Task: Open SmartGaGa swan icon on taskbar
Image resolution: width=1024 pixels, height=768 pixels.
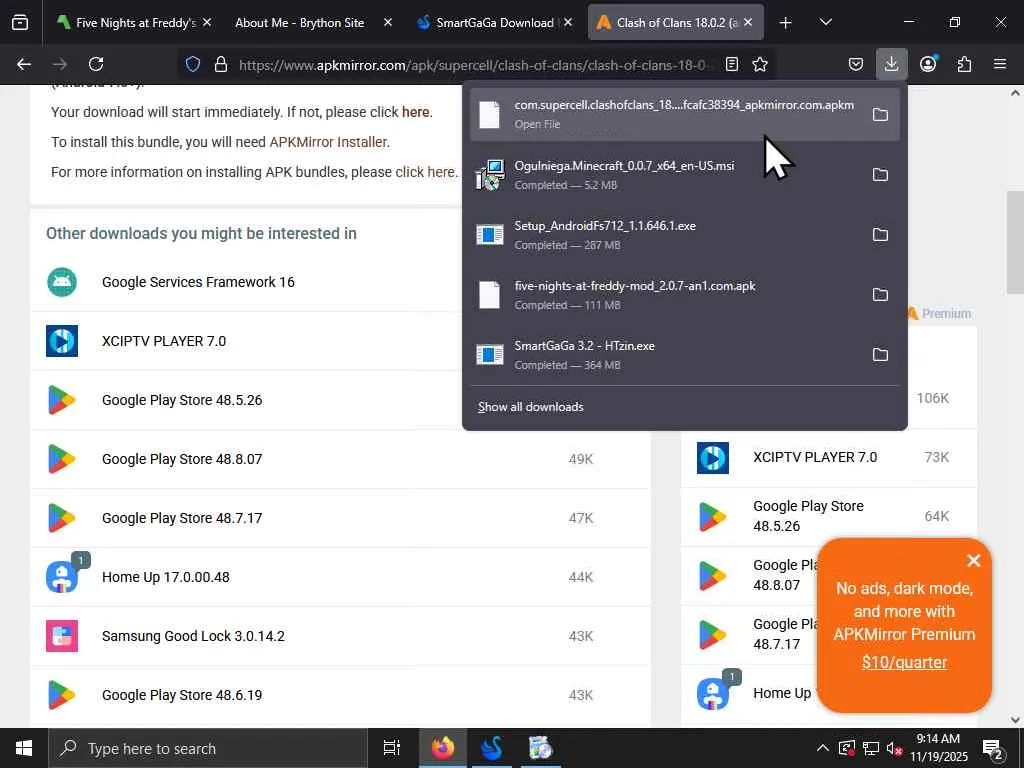Action: tap(492, 748)
